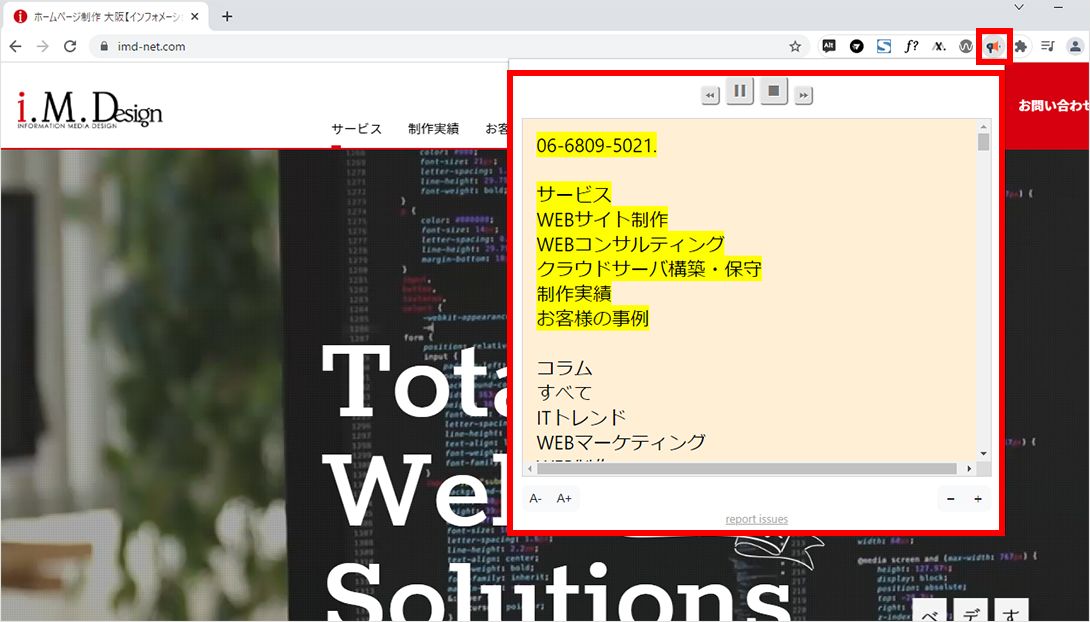1090x622 pixels.
Task: Click the クラウドサーバ構築・保守 line
Action: (649, 269)
